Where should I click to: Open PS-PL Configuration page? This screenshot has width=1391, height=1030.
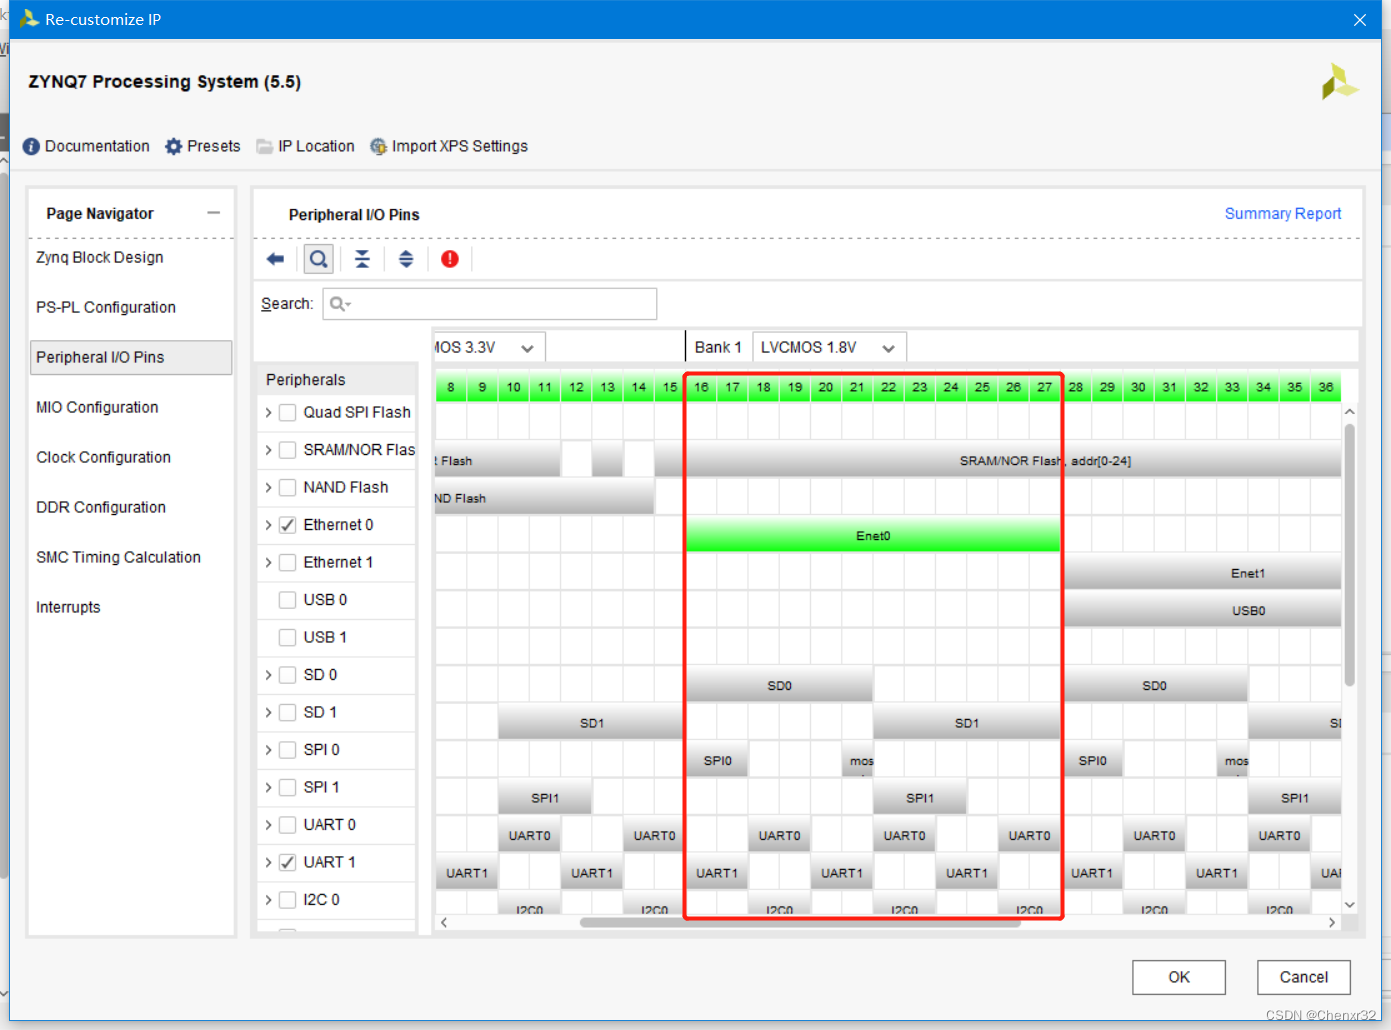pos(106,307)
